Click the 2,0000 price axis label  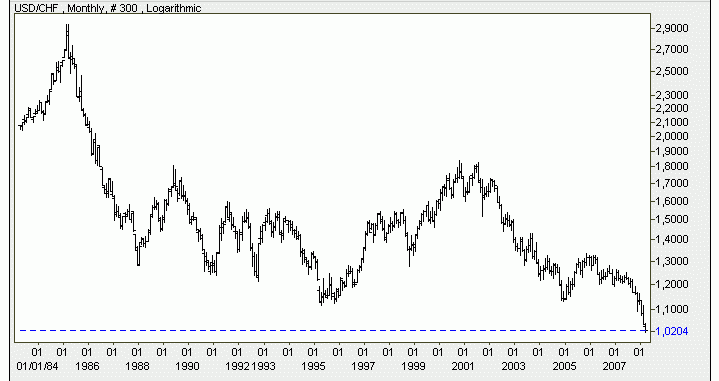pos(672,137)
